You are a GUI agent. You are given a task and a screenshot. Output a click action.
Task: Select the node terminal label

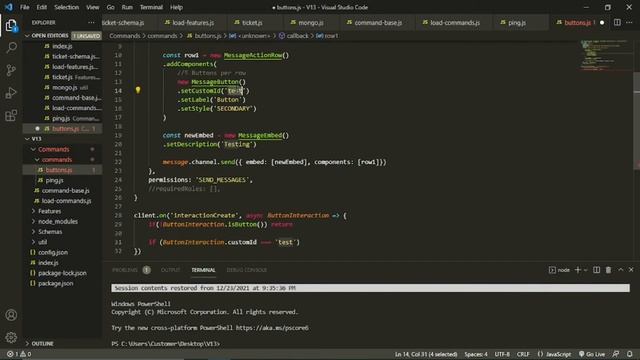pos(559,270)
